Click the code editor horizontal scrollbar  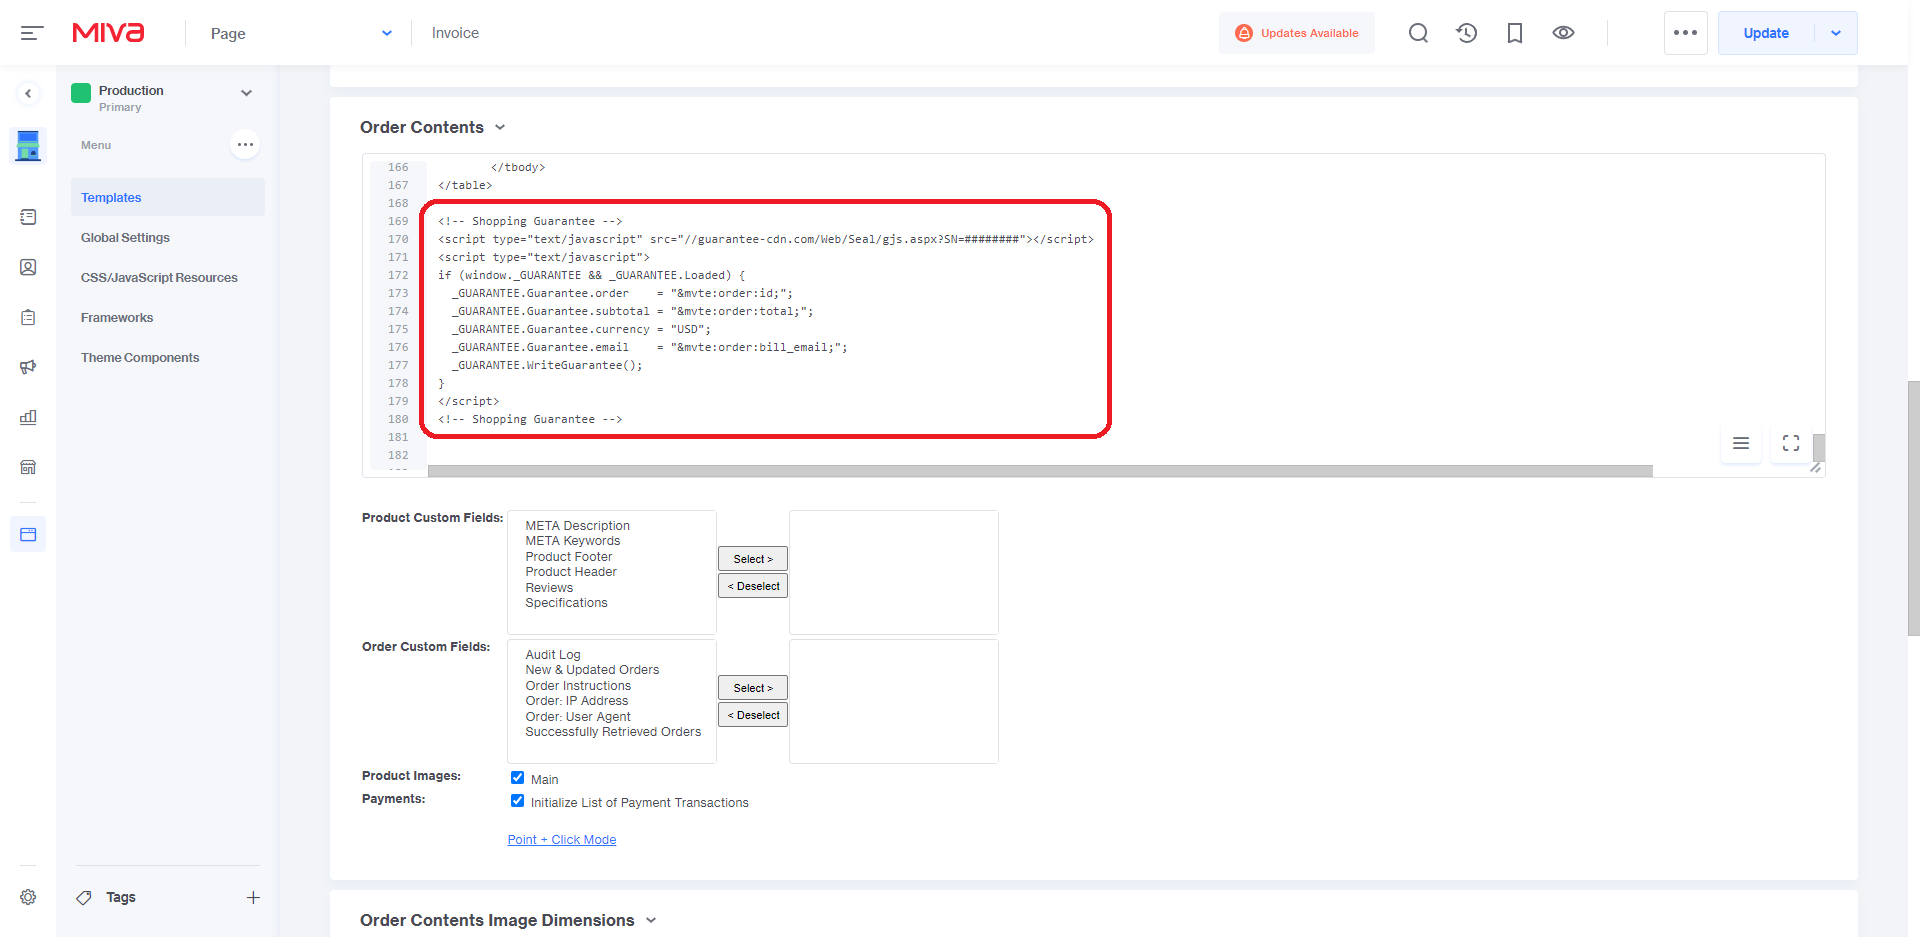pyautogui.click(x=1040, y=471)
